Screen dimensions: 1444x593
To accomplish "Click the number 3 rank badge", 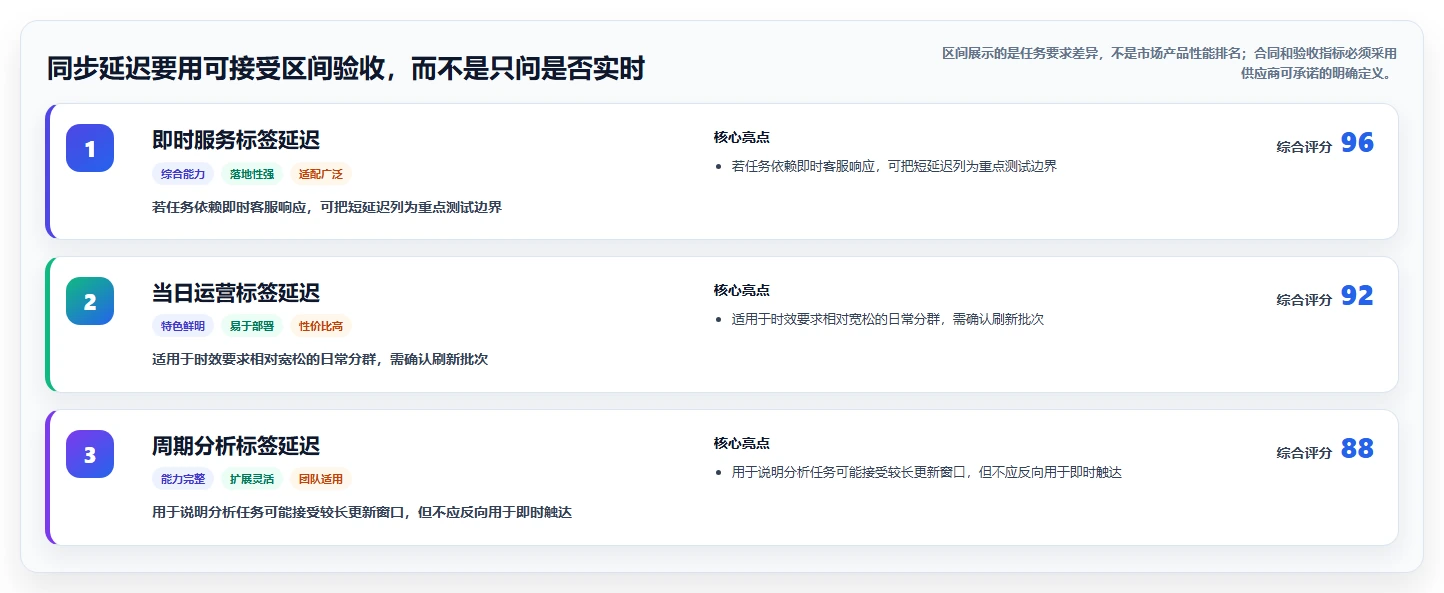I will tap(90, 454).
